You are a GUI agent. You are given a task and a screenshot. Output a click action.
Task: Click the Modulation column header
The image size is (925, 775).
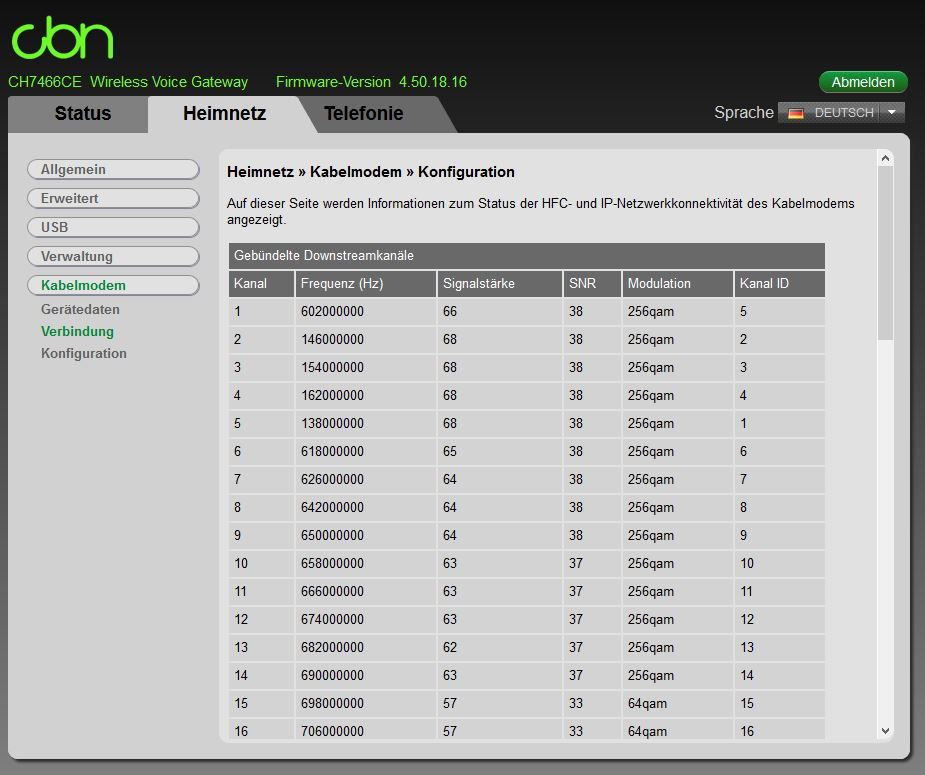coord(677,284)
